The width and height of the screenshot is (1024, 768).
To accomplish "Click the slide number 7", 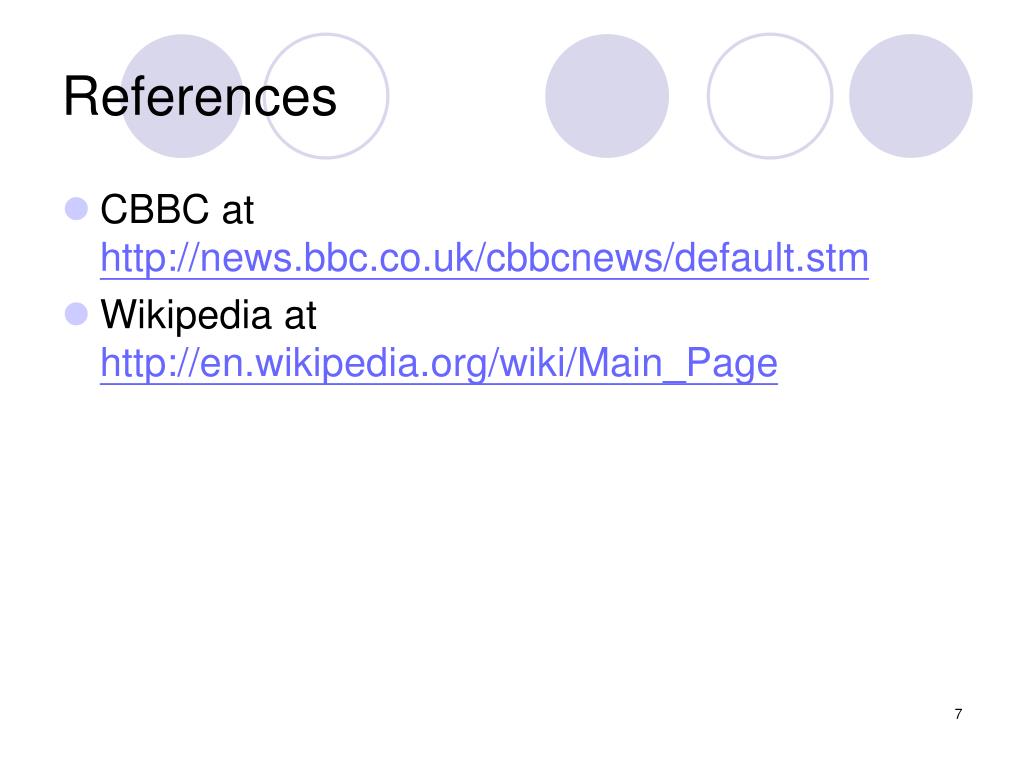I will click(958, 714).
